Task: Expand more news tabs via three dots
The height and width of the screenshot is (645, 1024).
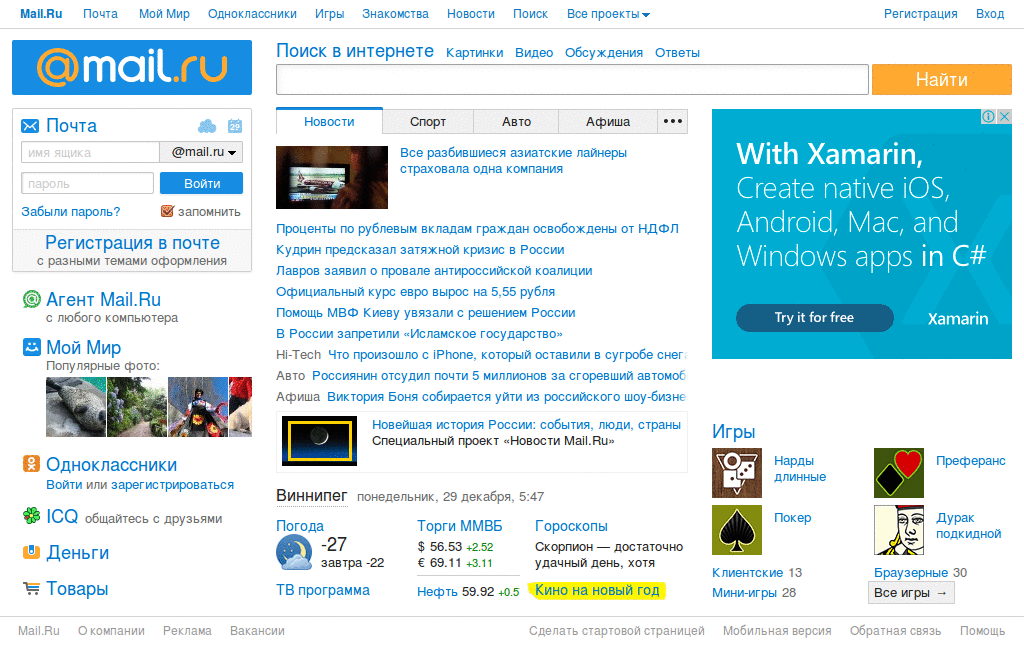Action: click(672, 121)
